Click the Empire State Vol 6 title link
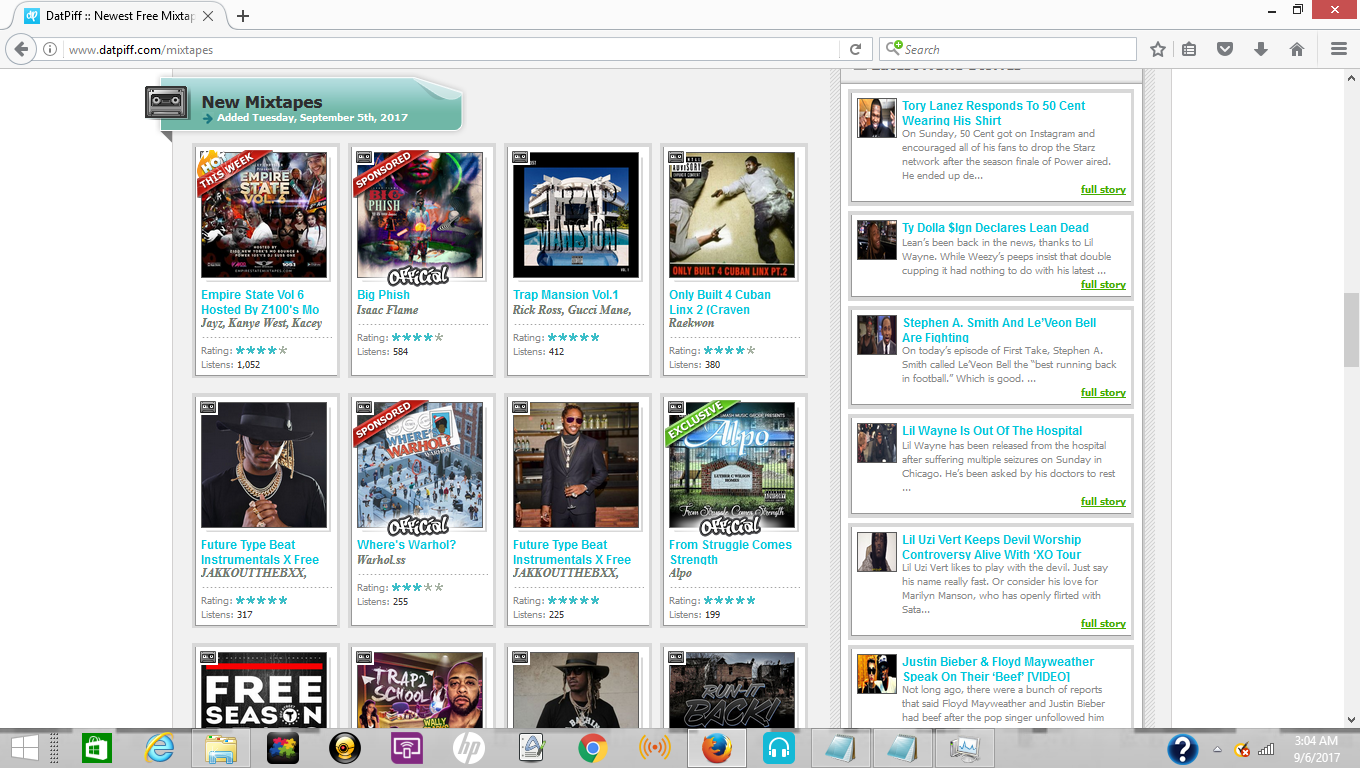Viewport: 1360px width, 768px height. click(x=260, y=302)
